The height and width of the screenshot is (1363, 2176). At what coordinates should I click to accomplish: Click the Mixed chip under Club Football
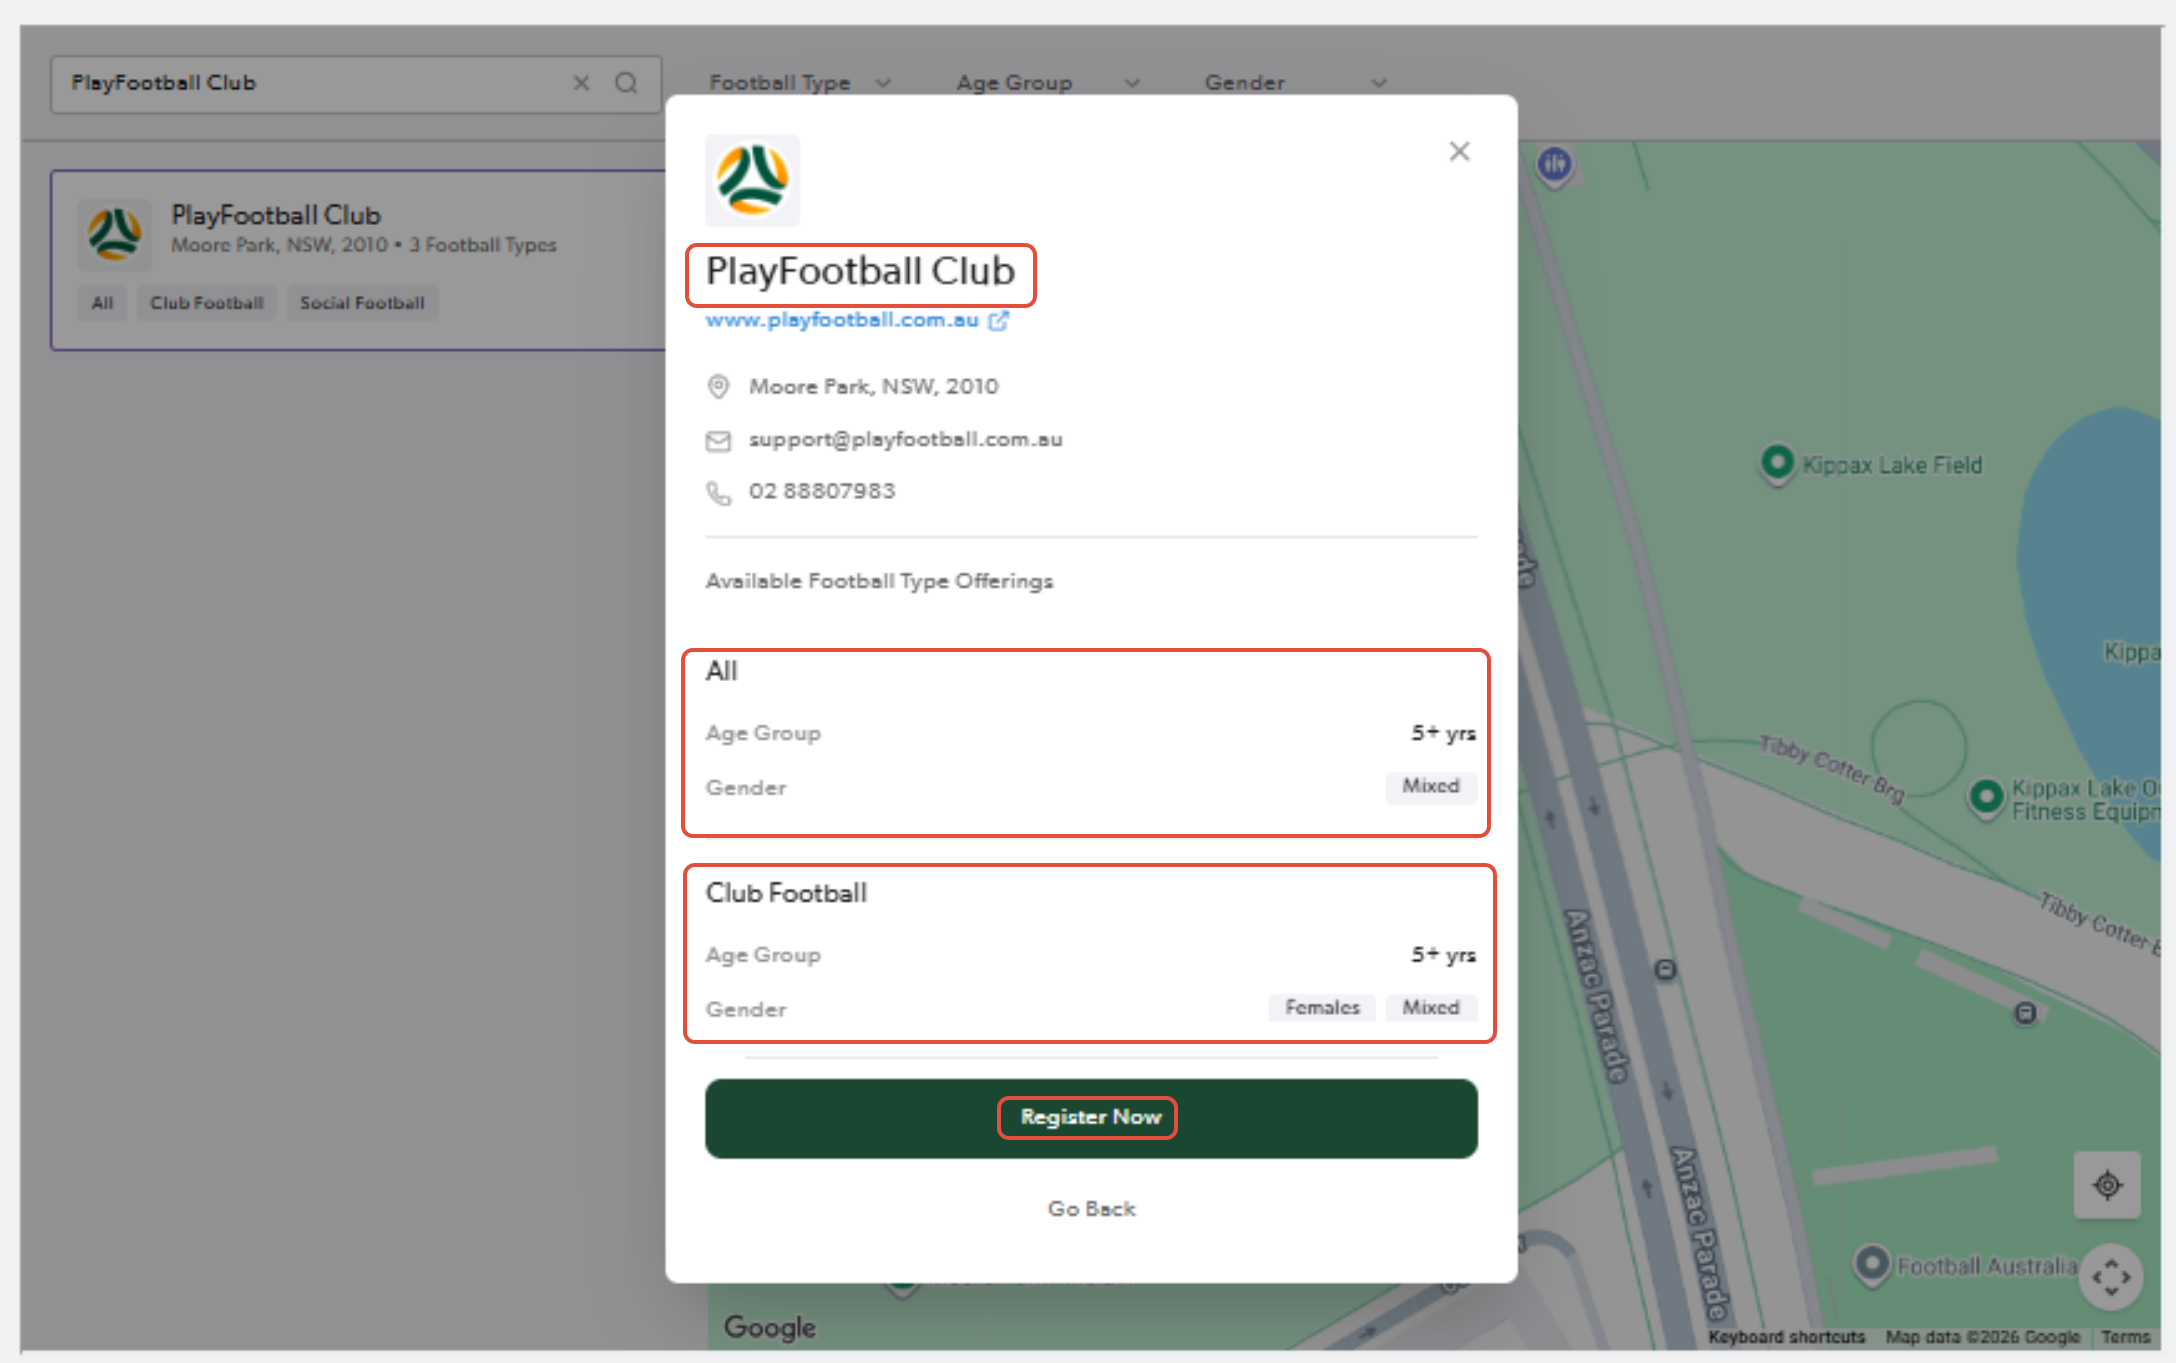(x=1431, y=1008)
